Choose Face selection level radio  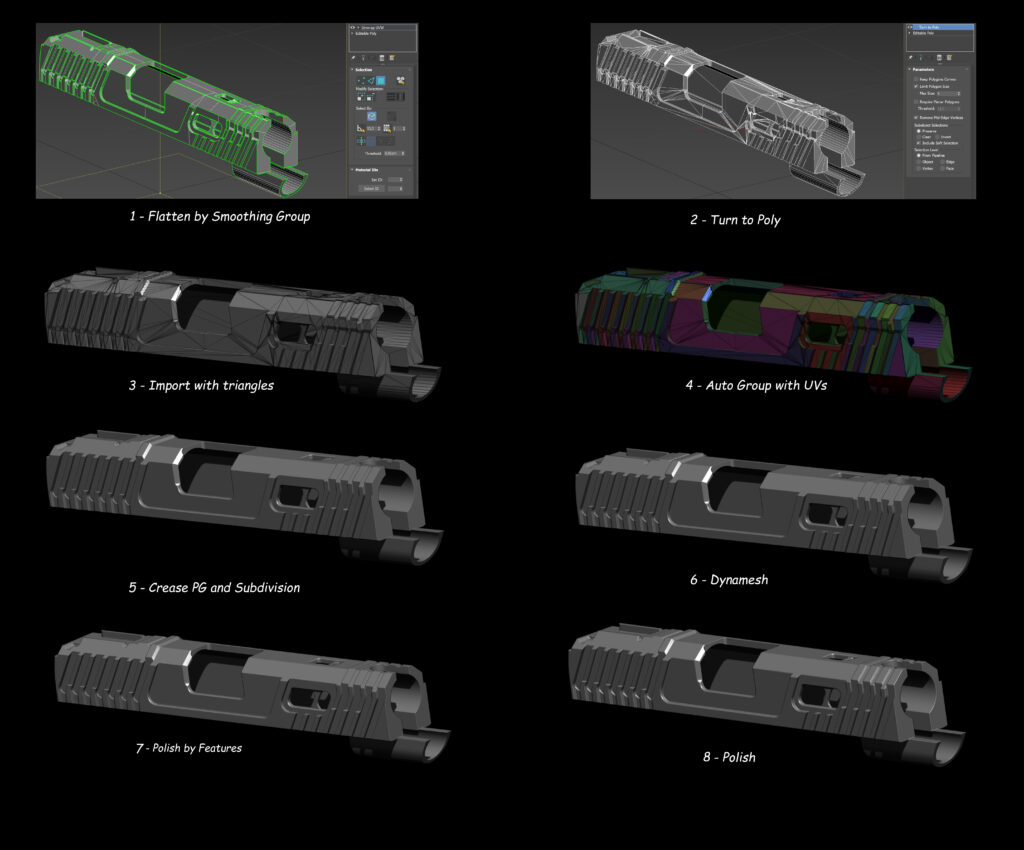coord(942,168)
